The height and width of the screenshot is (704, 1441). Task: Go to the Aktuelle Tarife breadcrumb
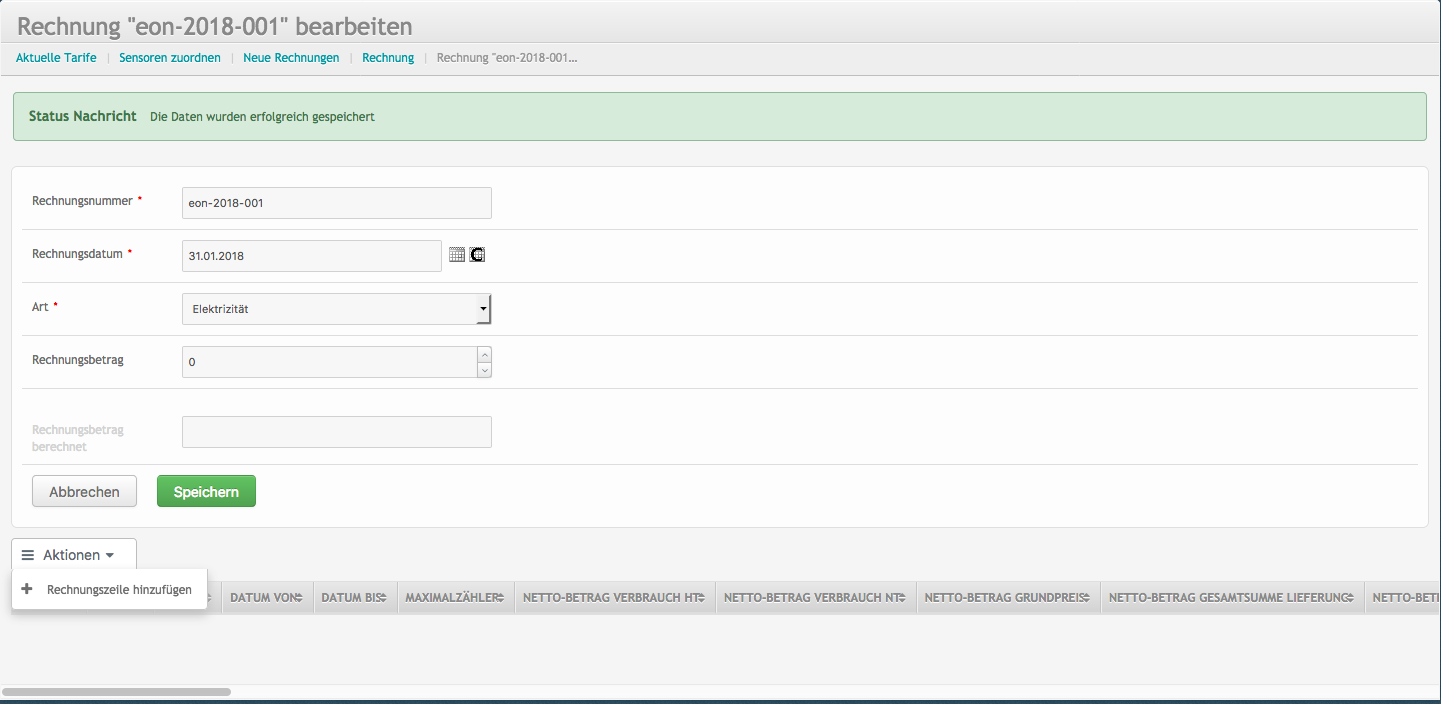(x=56, y=58)
